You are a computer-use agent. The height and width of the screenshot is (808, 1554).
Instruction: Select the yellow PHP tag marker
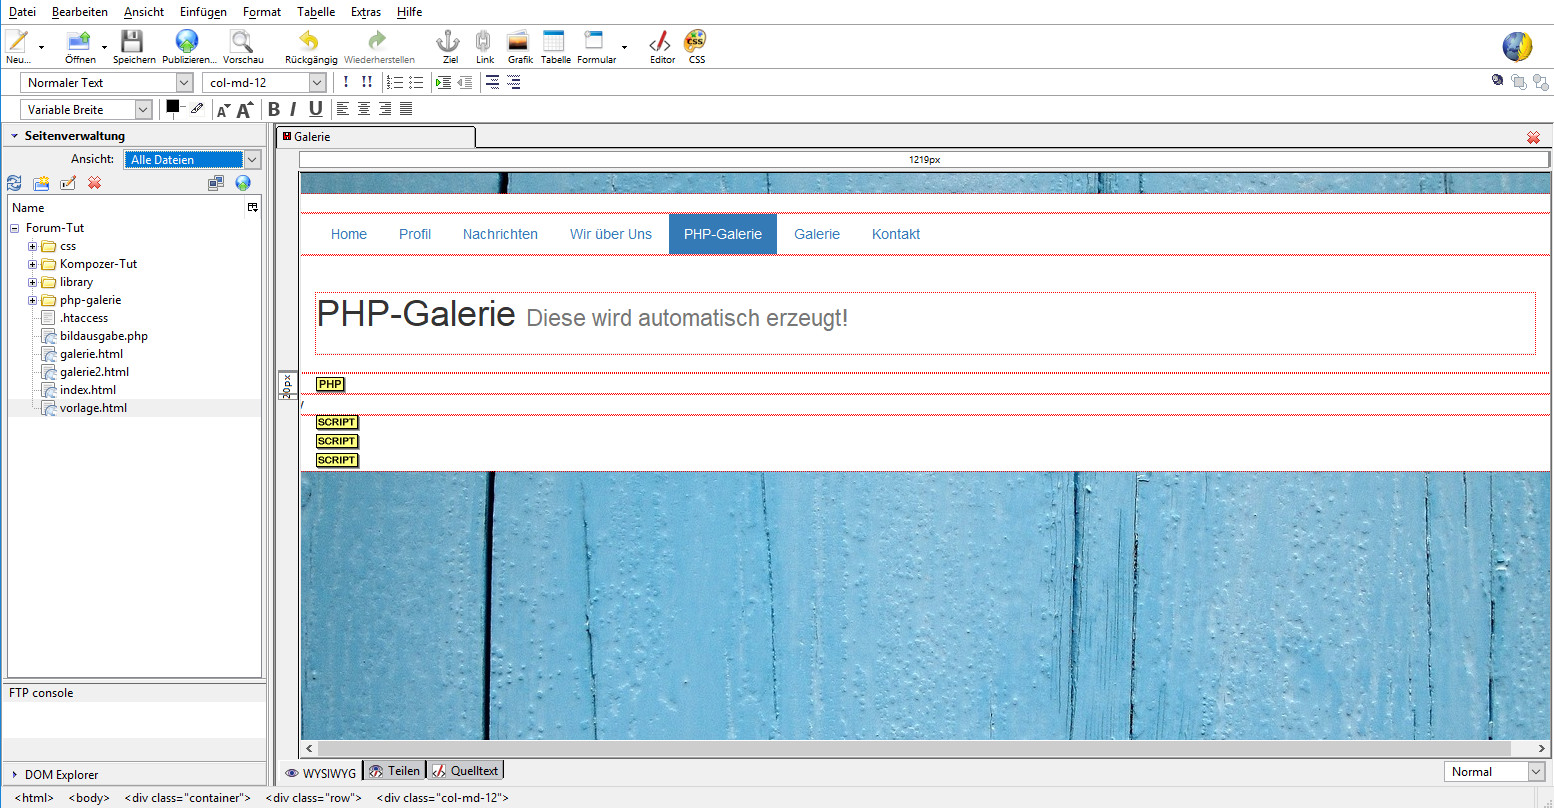click(330, 384)
